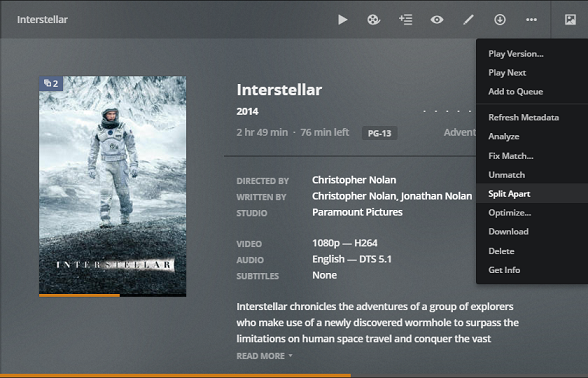The image size is (588, 378).
Task: Click the download circle icon
Action: click(500, 20)
